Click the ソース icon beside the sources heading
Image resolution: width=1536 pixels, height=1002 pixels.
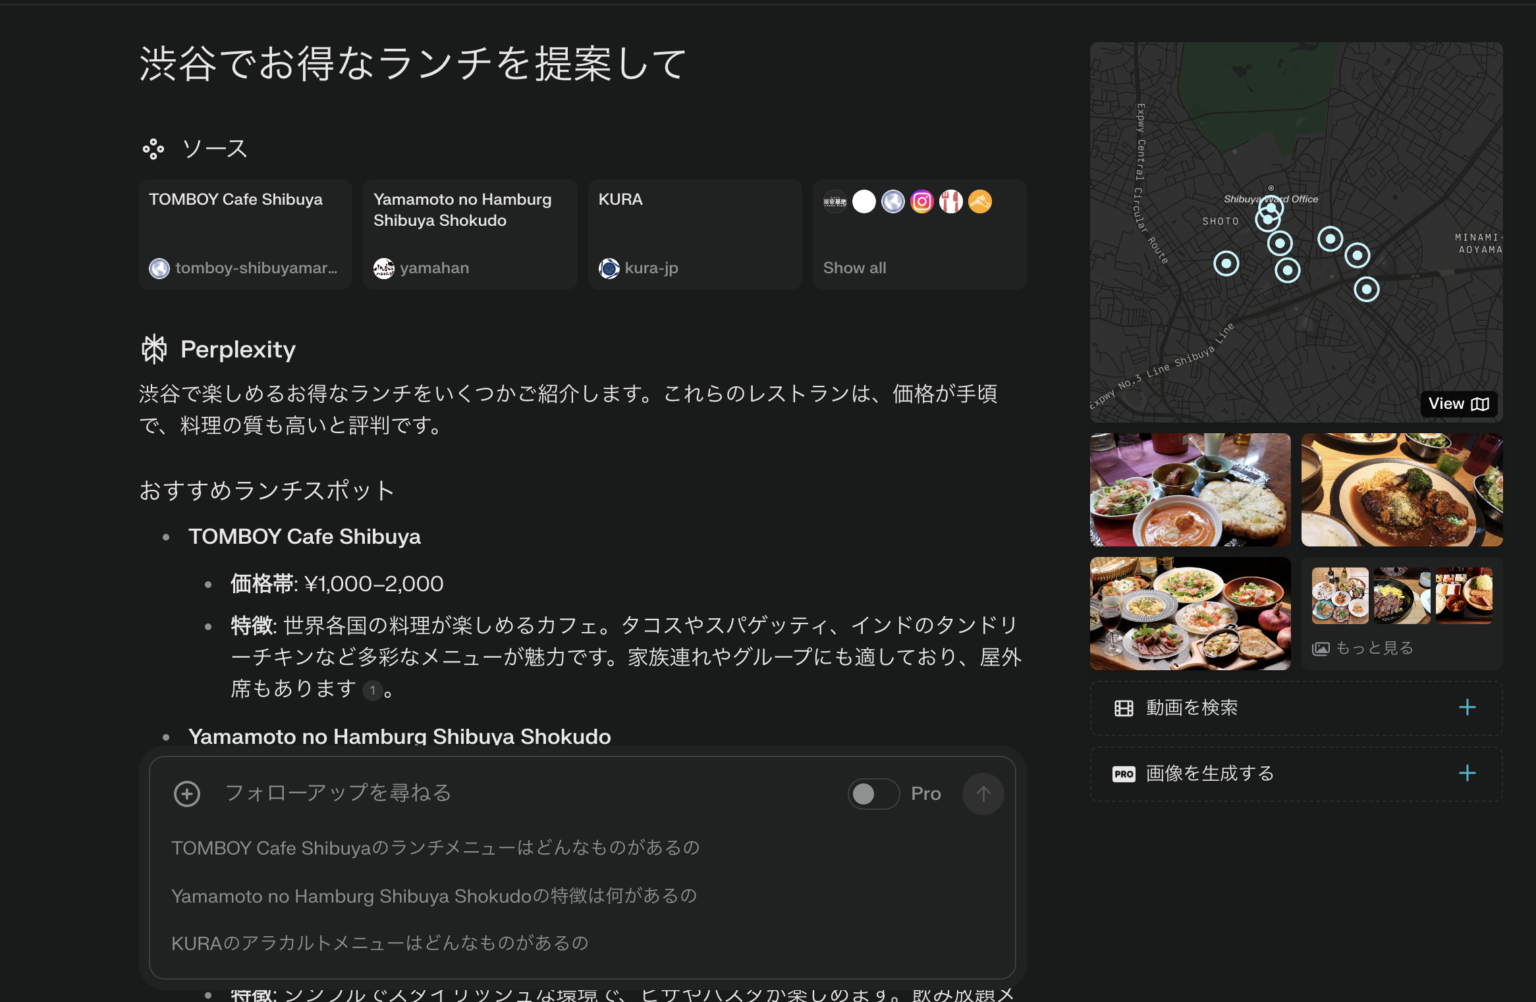(x=153, y=148)
